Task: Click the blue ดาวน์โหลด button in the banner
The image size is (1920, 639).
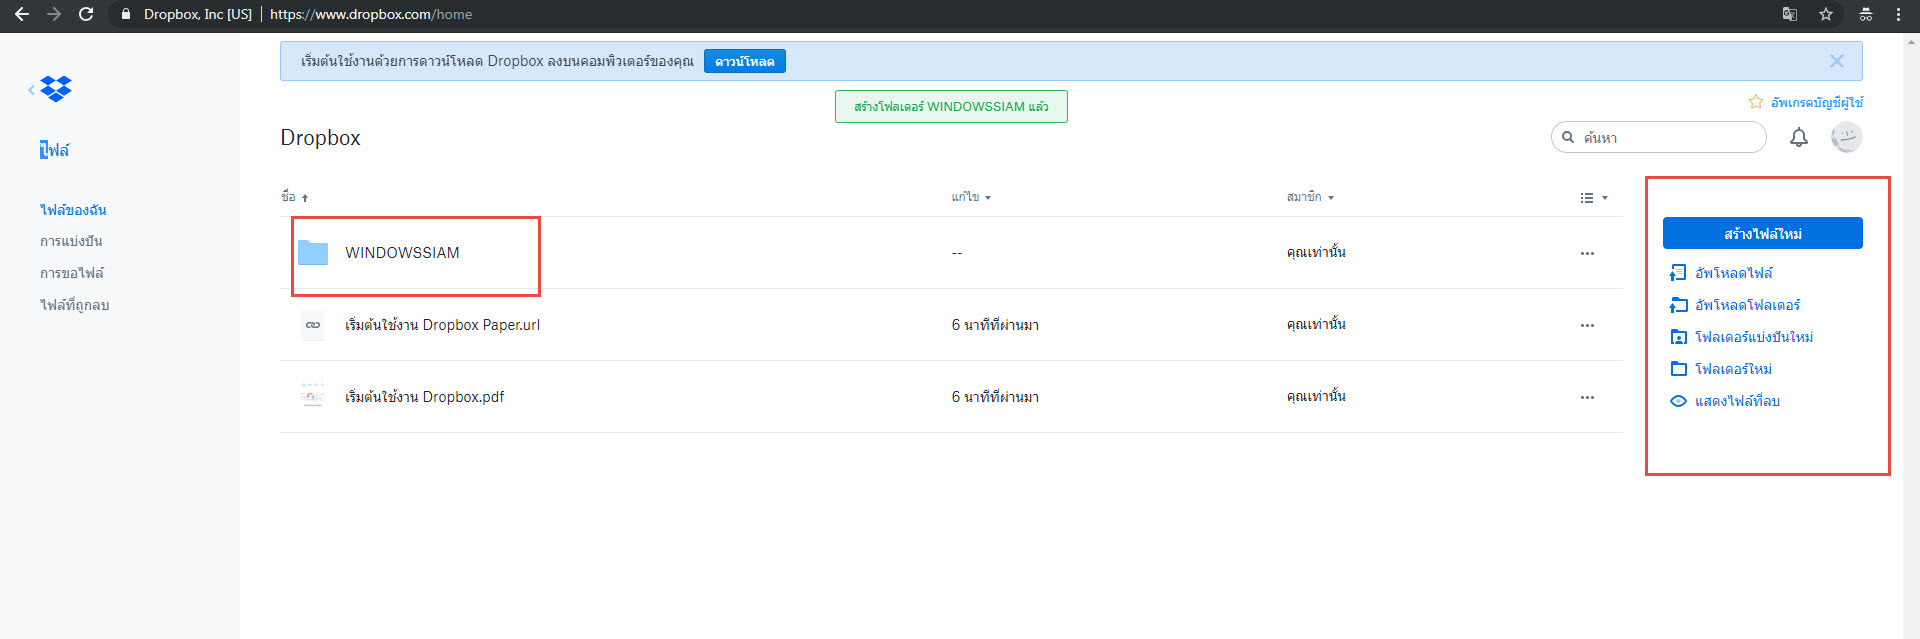Action: 745,61
